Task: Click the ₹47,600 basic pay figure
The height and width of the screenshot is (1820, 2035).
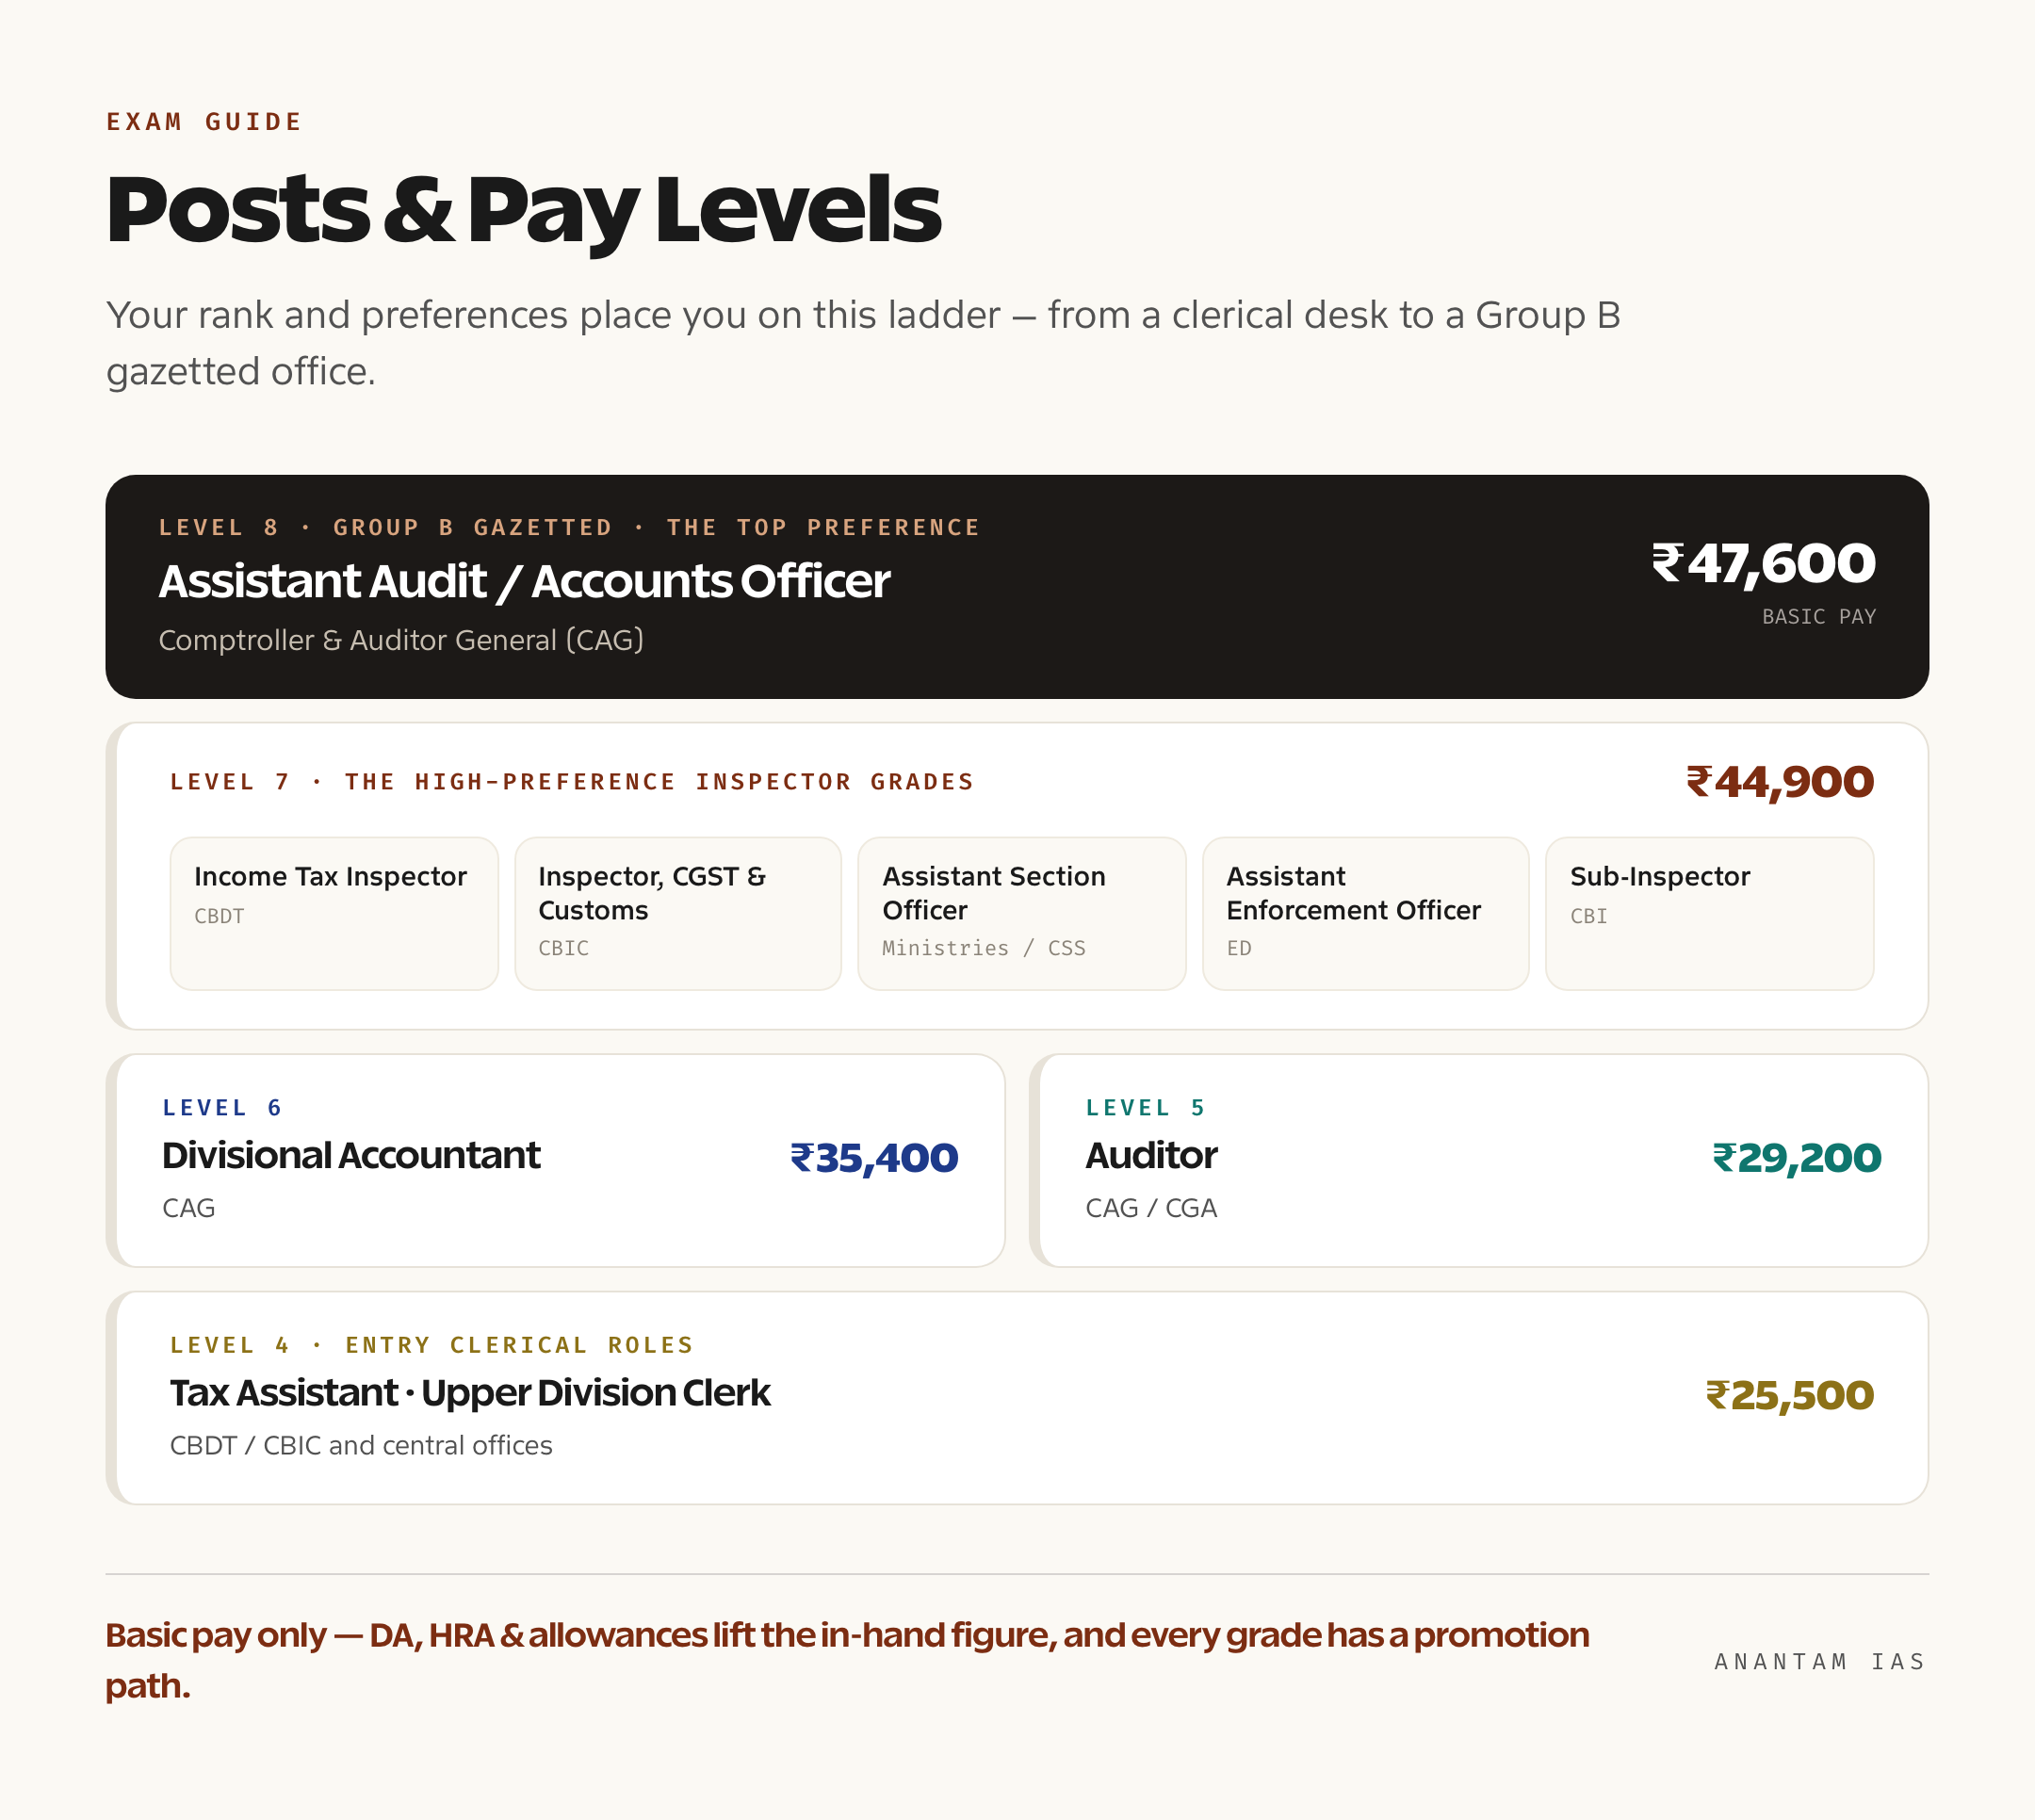Action: [1764, 563]
